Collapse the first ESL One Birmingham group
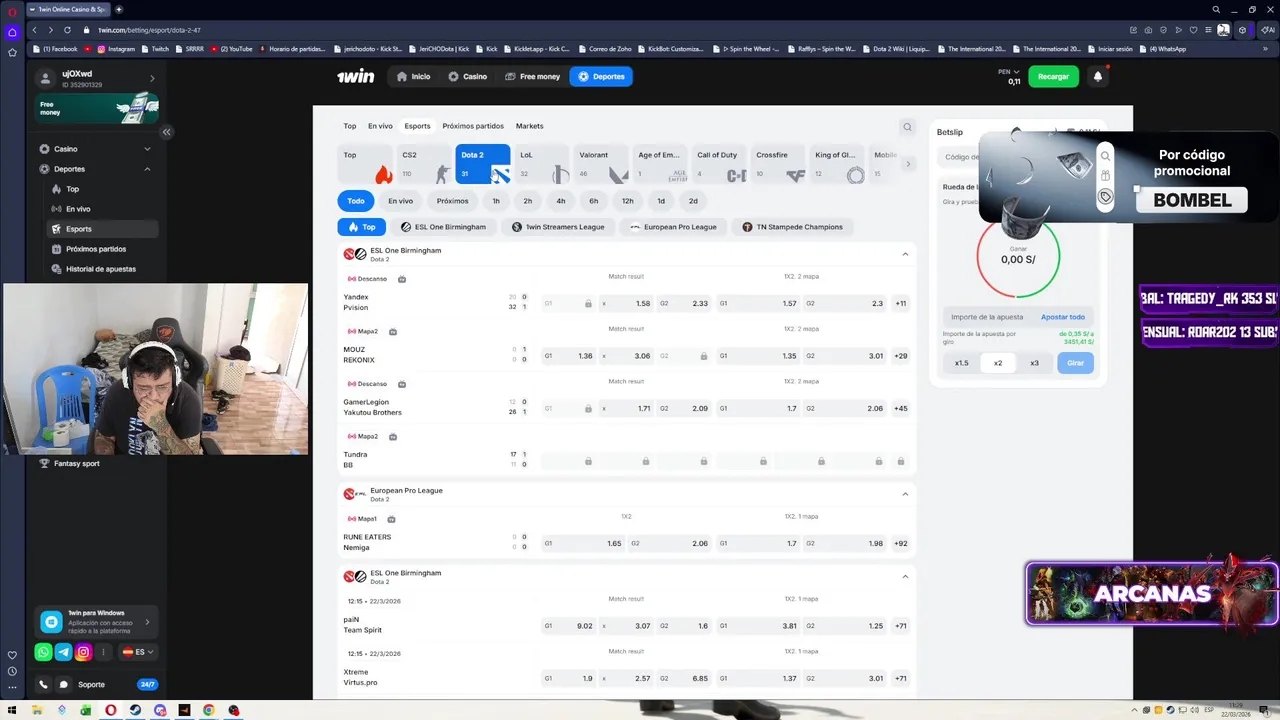 point(905,254)
